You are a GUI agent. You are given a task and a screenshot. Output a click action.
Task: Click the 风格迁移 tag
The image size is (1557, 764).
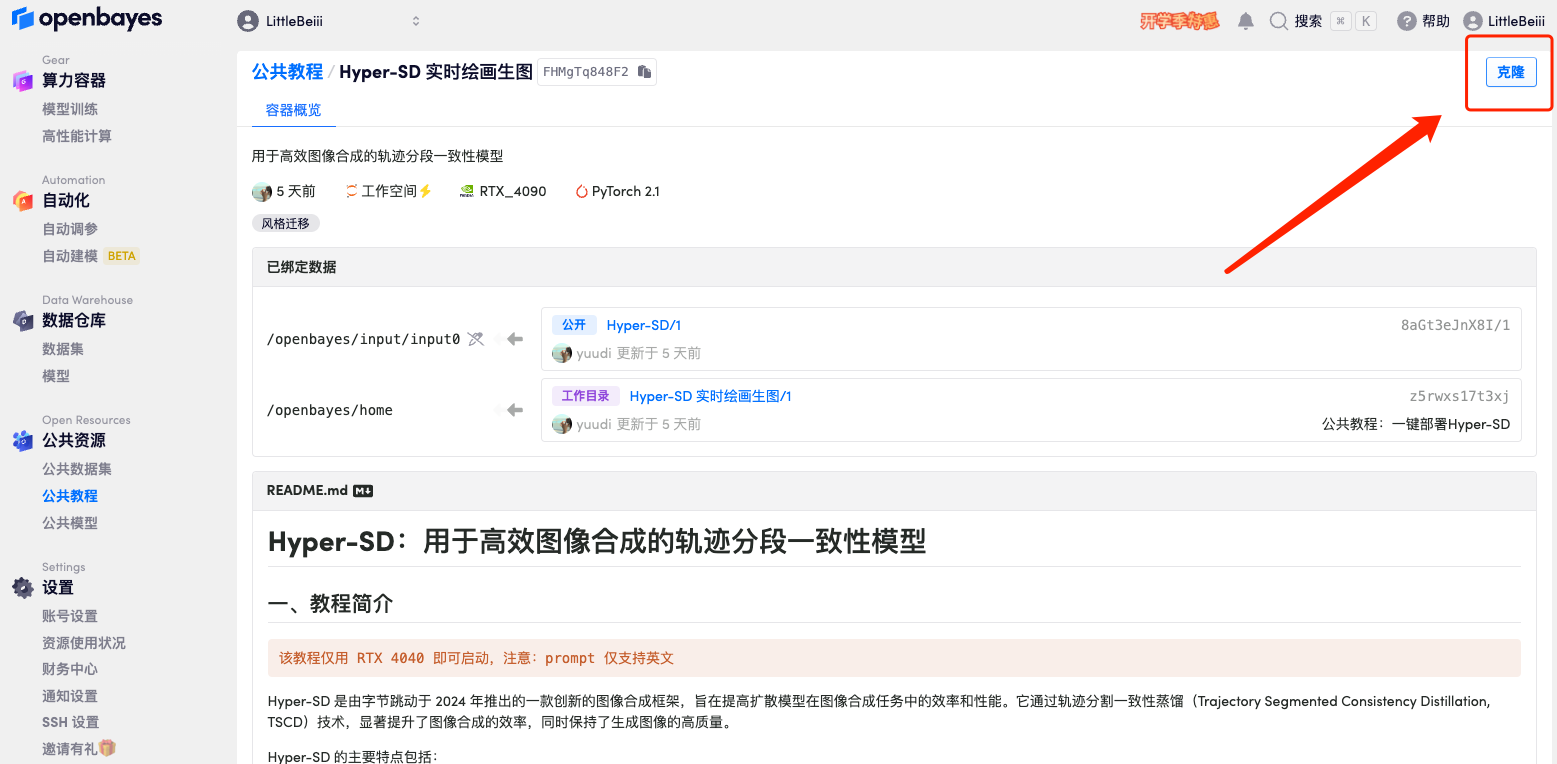285,223
